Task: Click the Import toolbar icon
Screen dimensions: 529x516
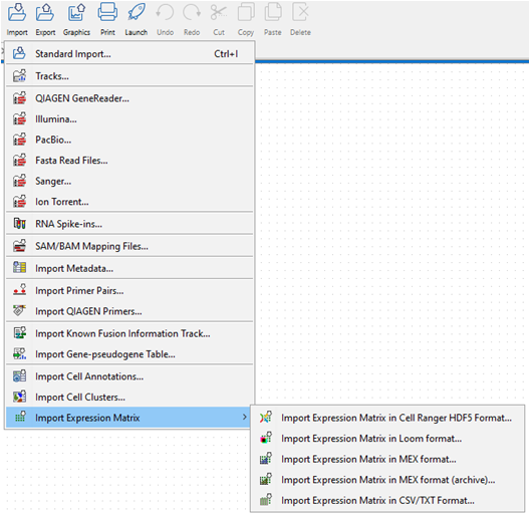Action: 17,12
